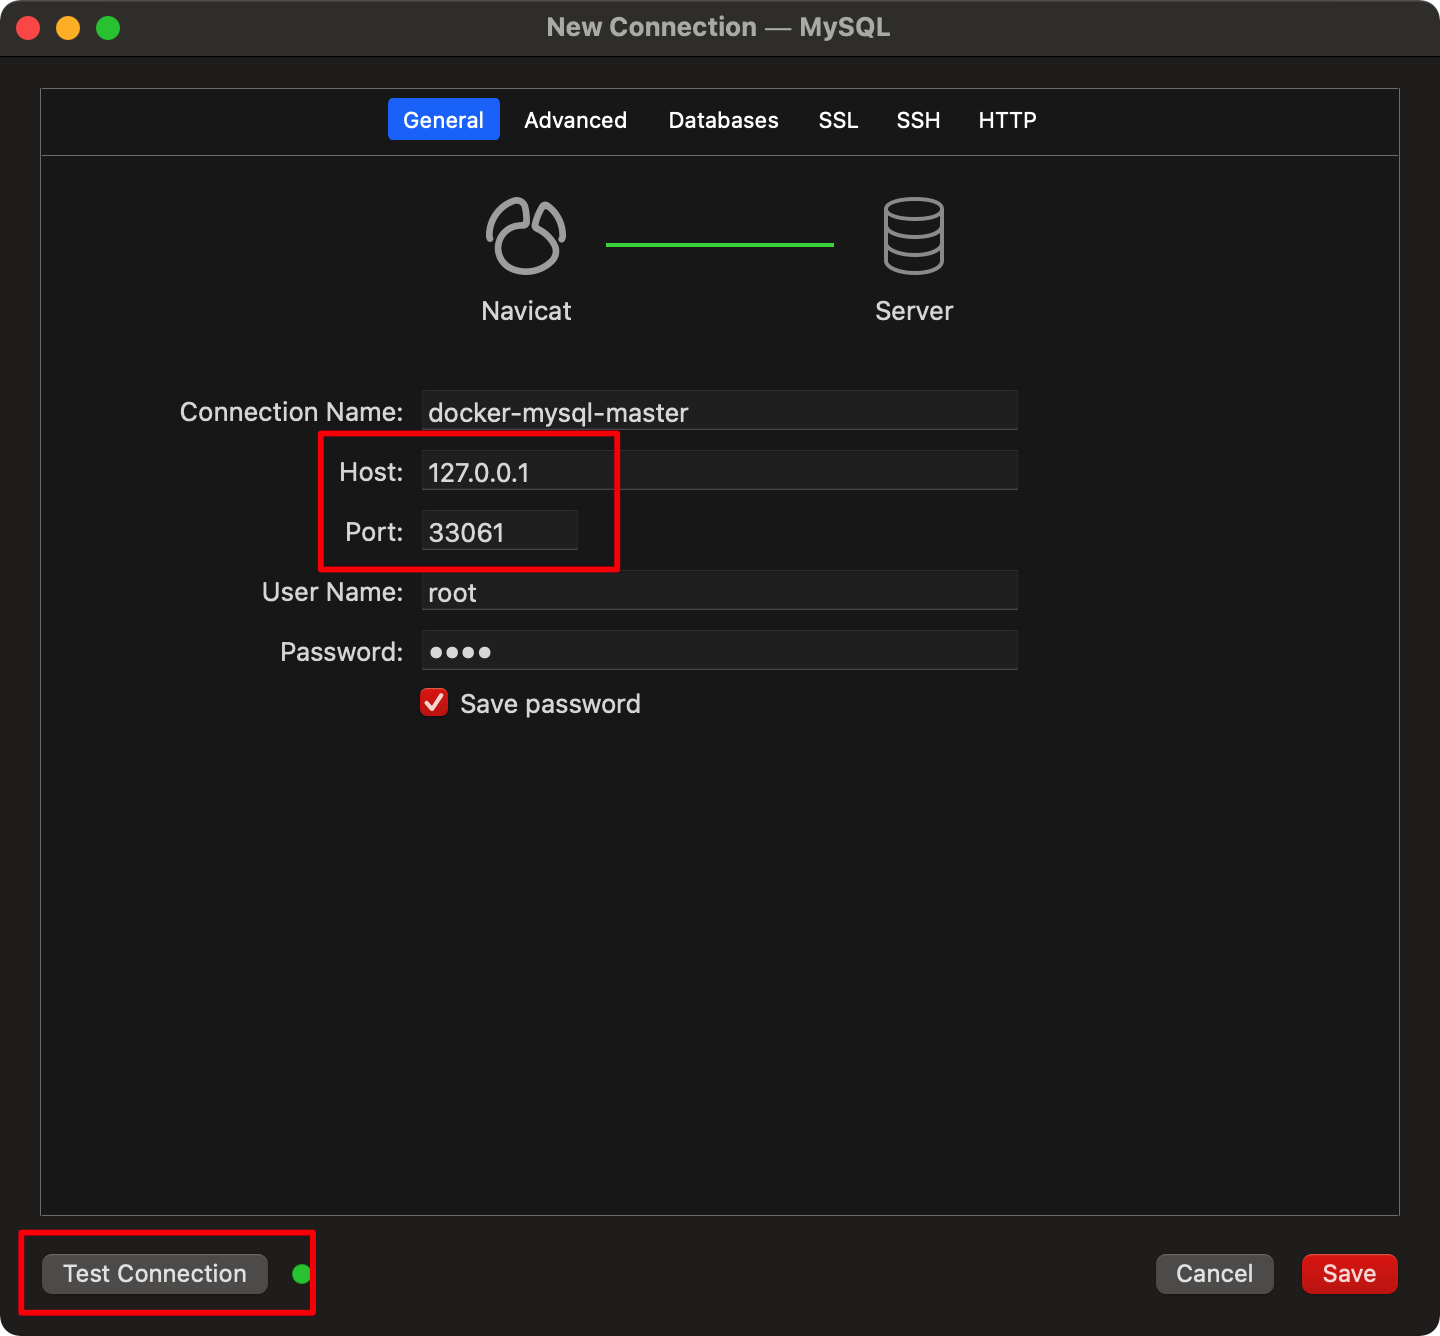Screen dimensions: 1440x1336
Task: Click the green connection status indicator
Action: click(x=301, y=1274)
